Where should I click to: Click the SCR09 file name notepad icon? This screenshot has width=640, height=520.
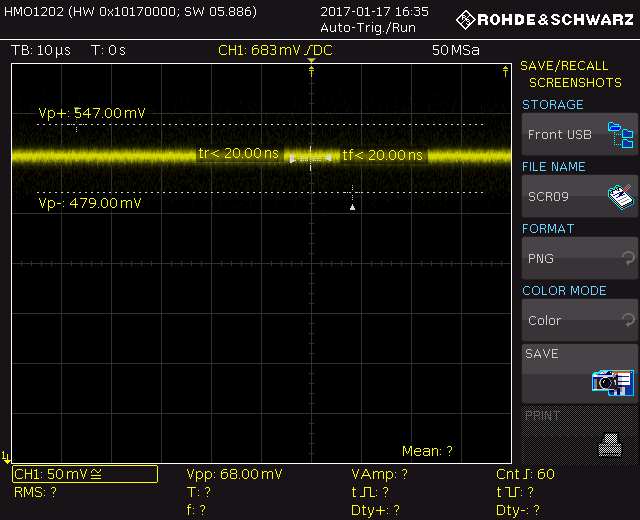620,197
